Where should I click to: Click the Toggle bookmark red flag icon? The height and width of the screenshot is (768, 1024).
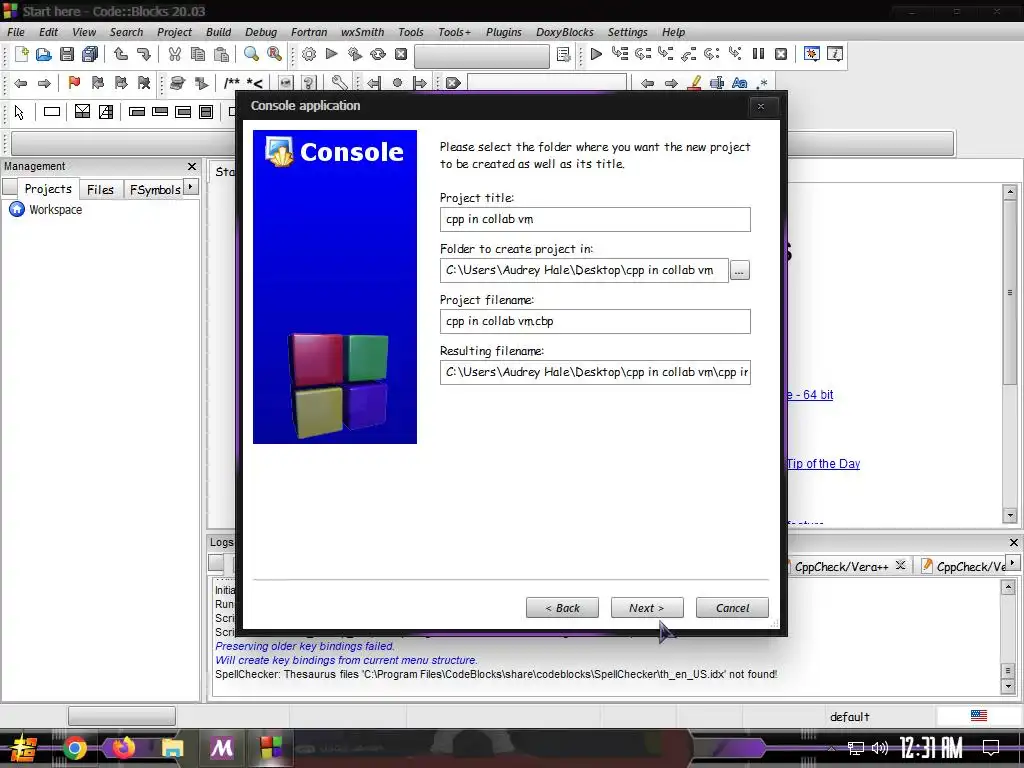coord(74,83)
